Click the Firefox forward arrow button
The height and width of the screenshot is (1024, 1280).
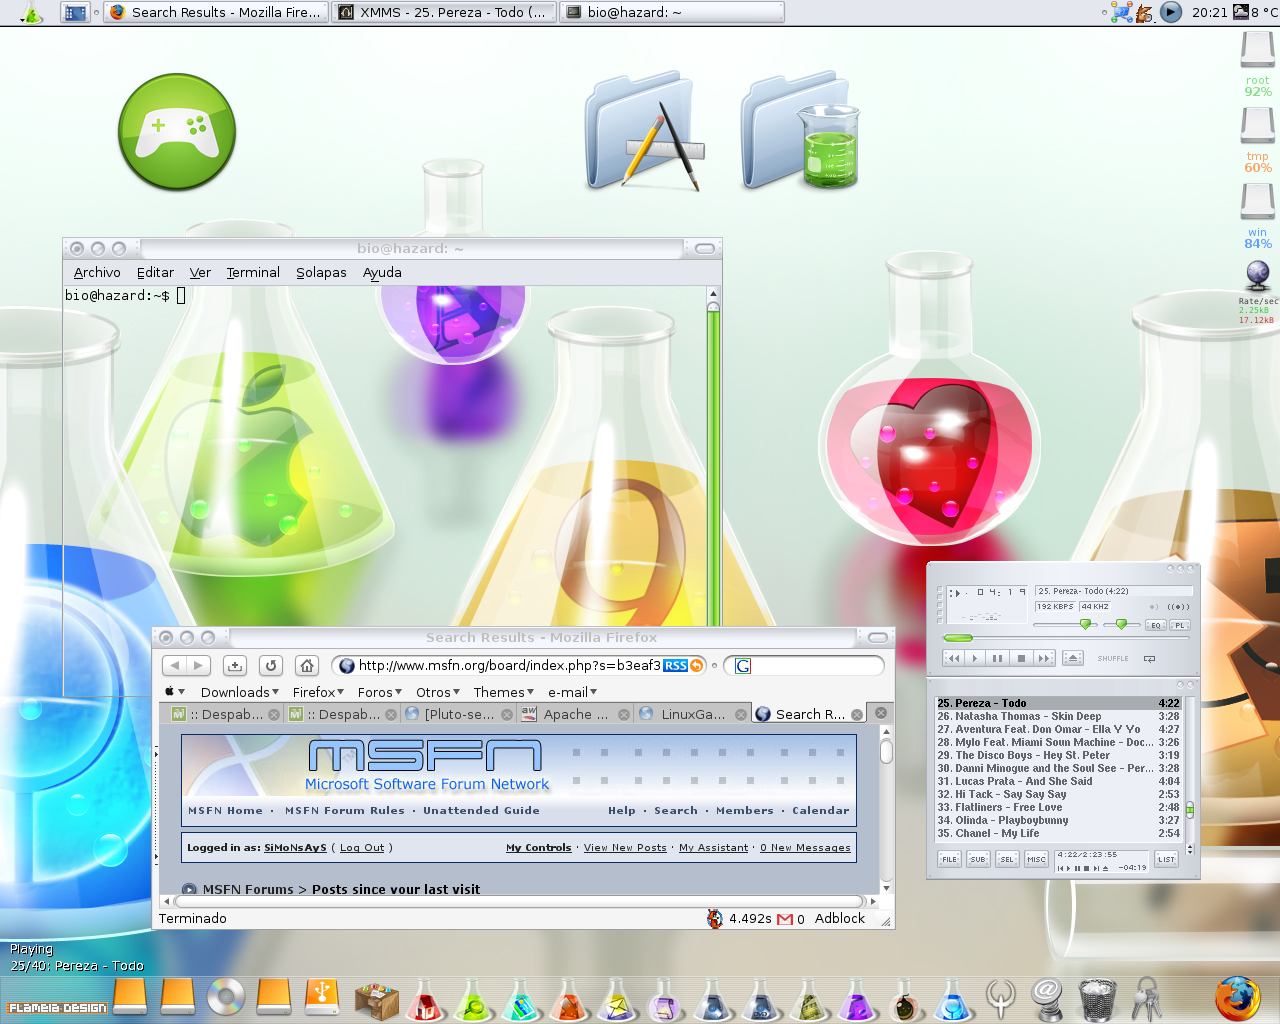point(198,665)
